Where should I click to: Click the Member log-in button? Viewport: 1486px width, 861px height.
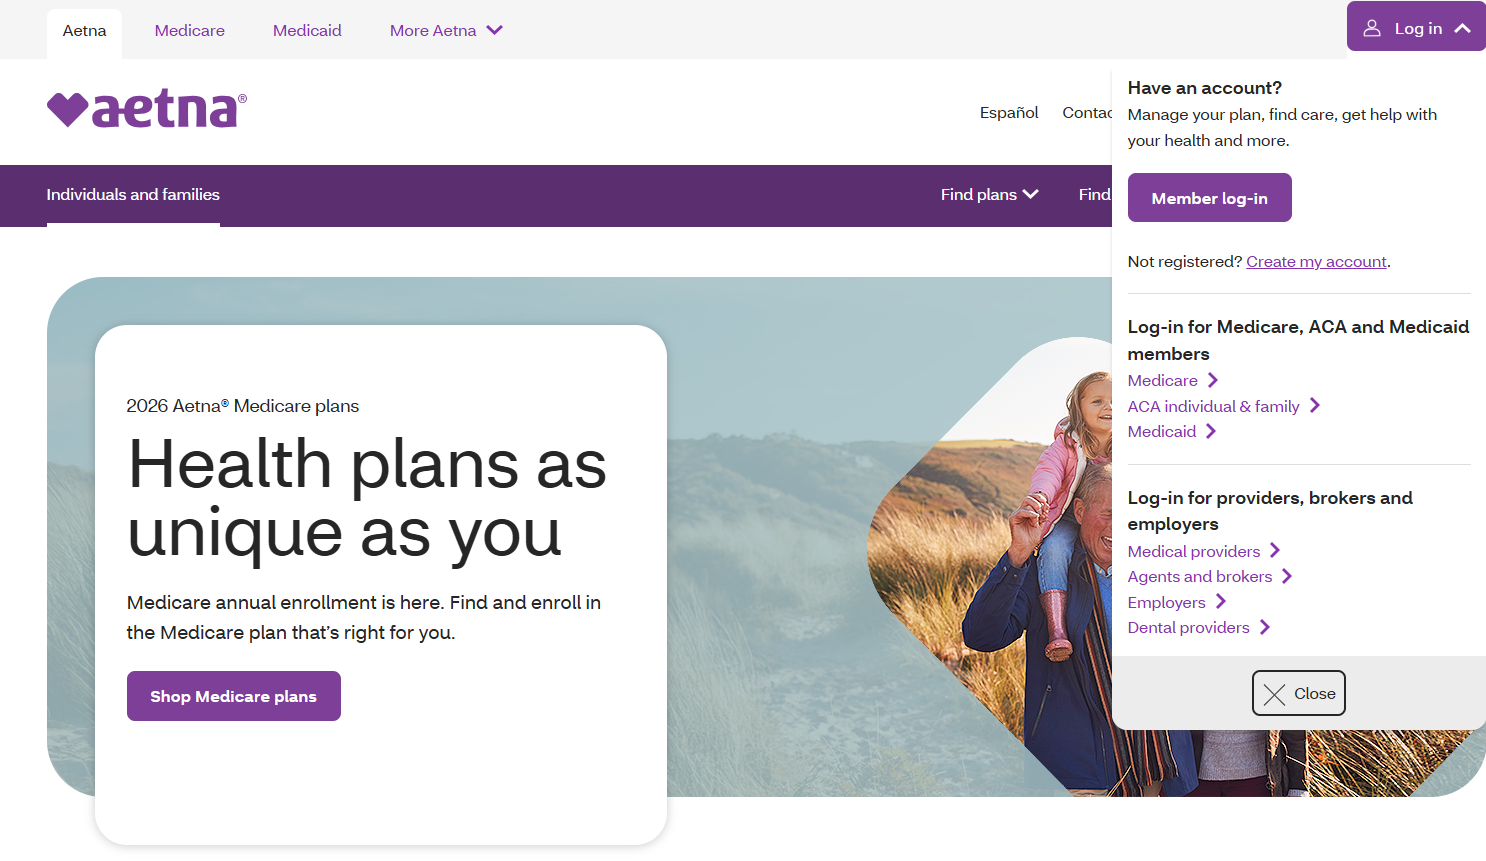1209,198
